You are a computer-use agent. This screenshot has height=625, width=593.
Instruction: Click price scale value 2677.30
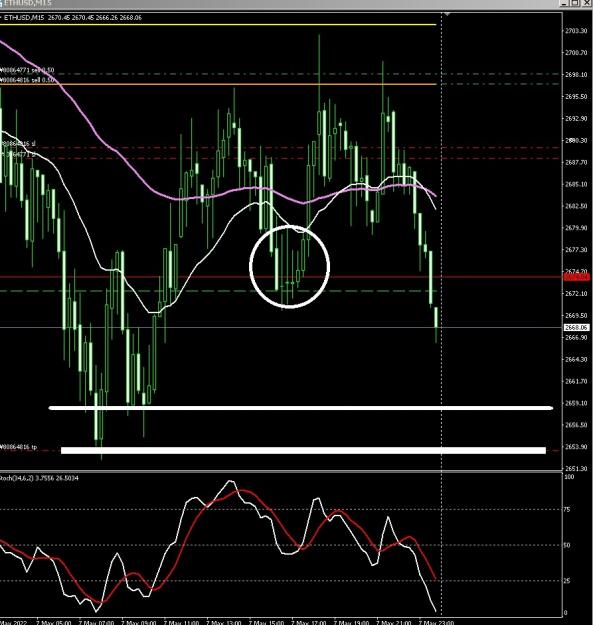click(x=576, y=250)
